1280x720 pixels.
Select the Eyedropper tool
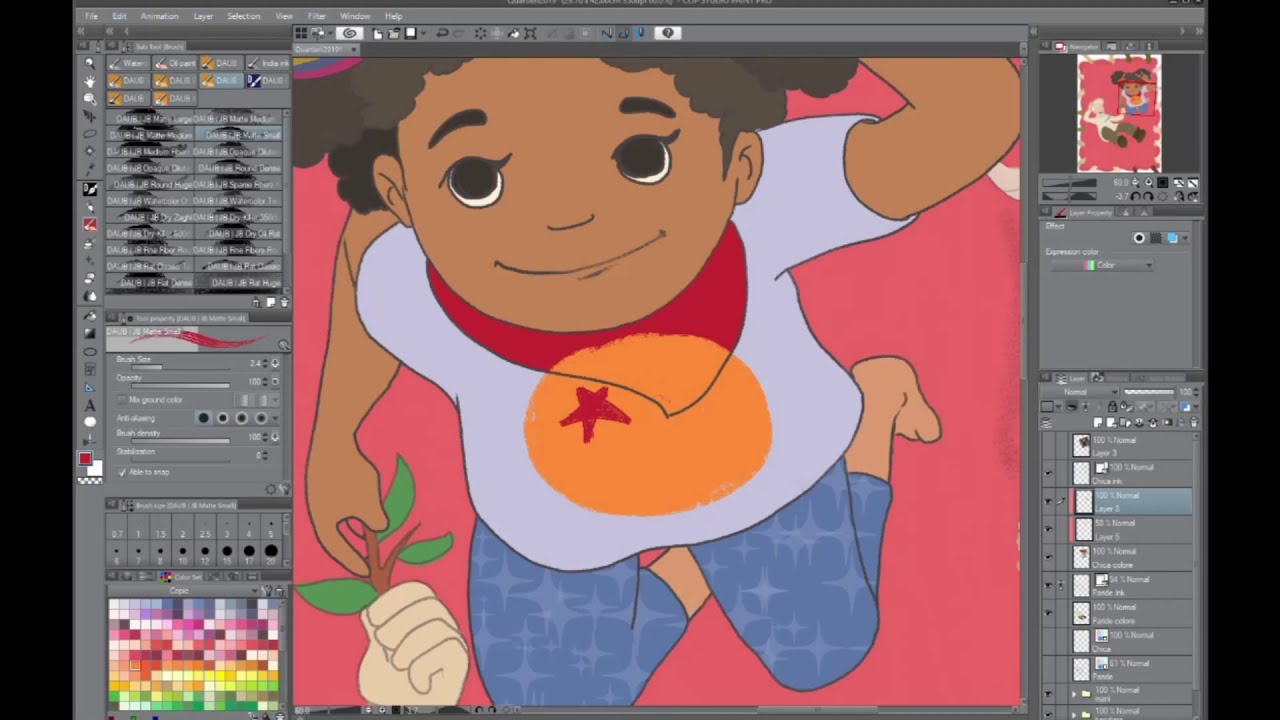tap(90, 170)
